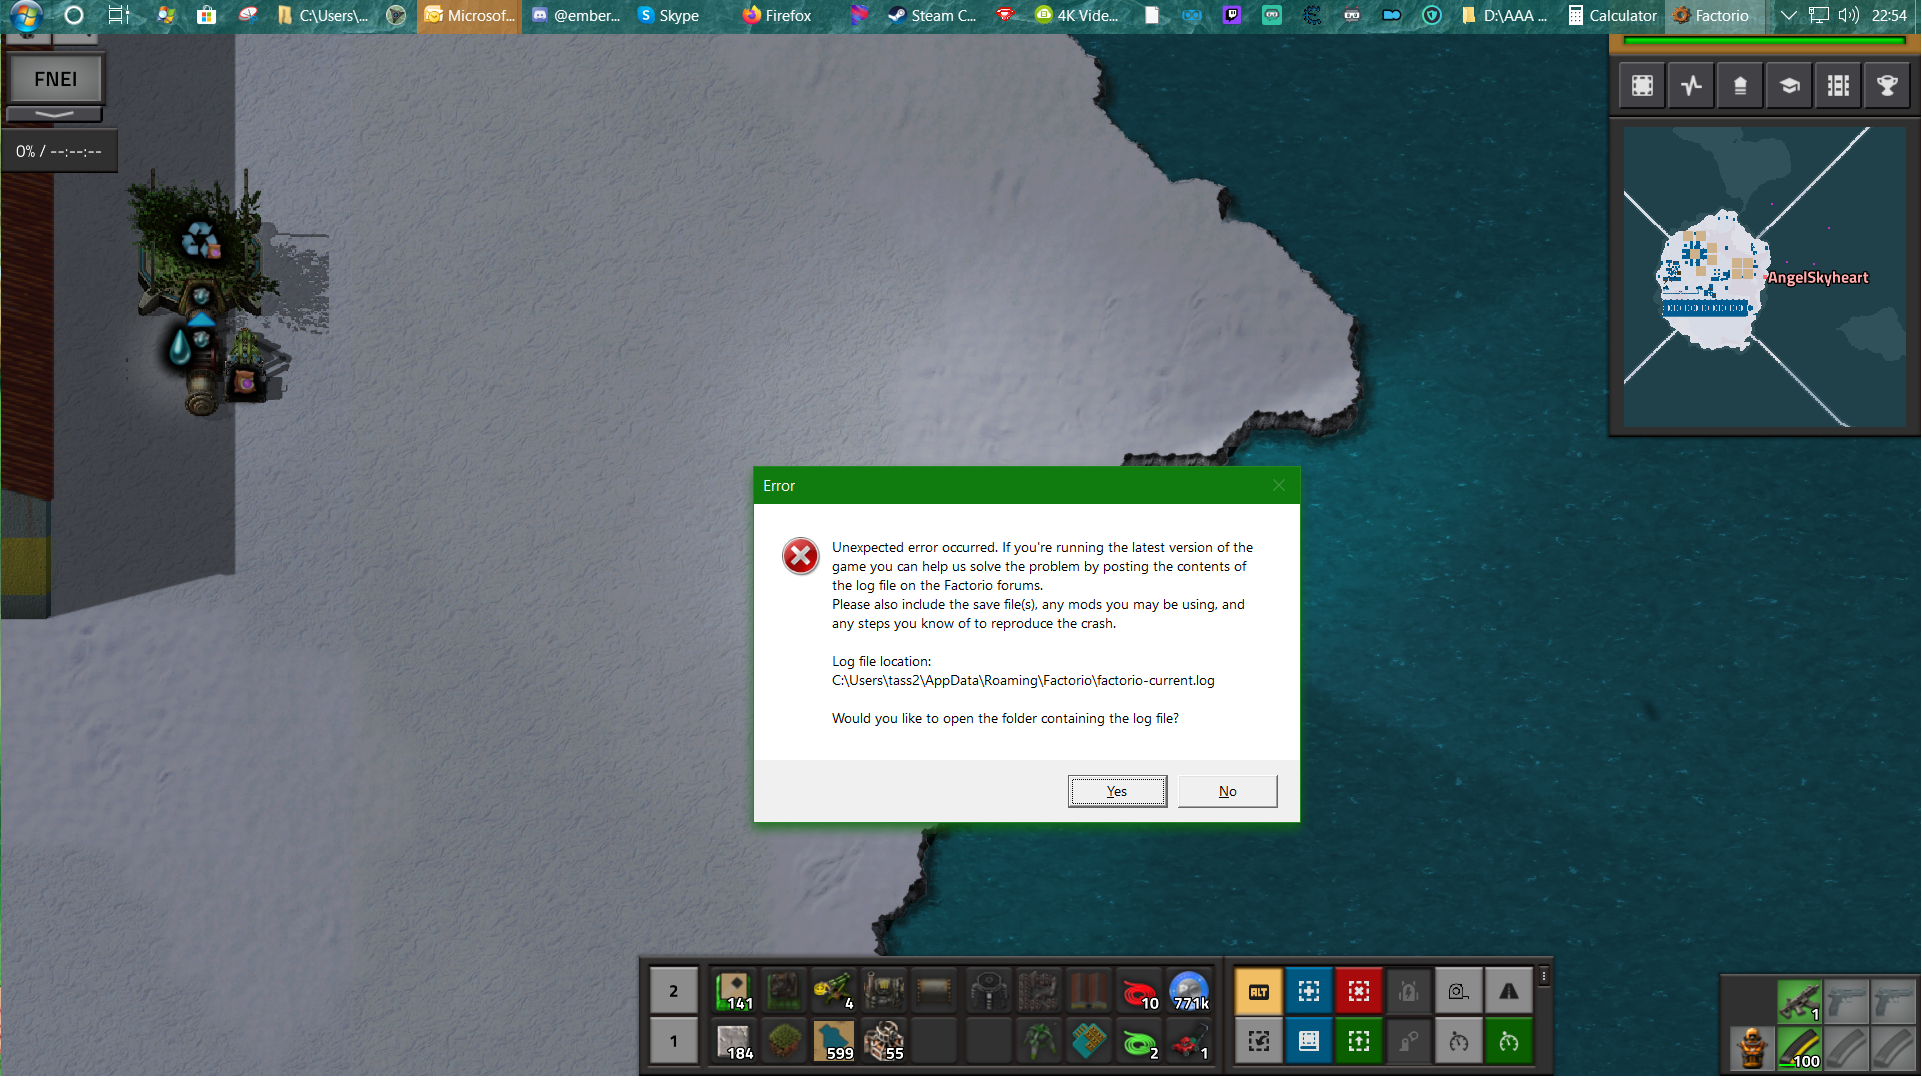Screen dimensions: 1922x1080
Task: Click the armor slot icon
Action: coord(1752,1049)
